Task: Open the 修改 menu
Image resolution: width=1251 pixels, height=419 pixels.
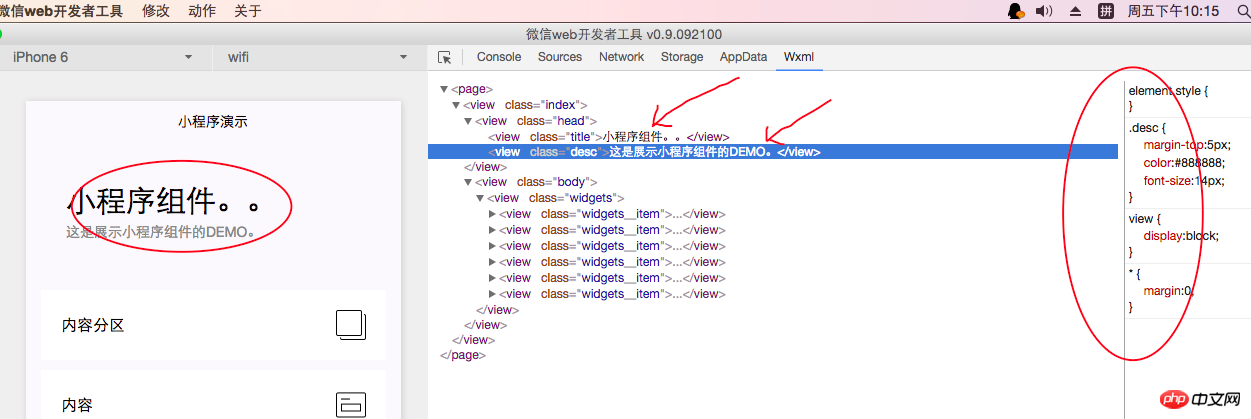Action: tap(156, 11)
